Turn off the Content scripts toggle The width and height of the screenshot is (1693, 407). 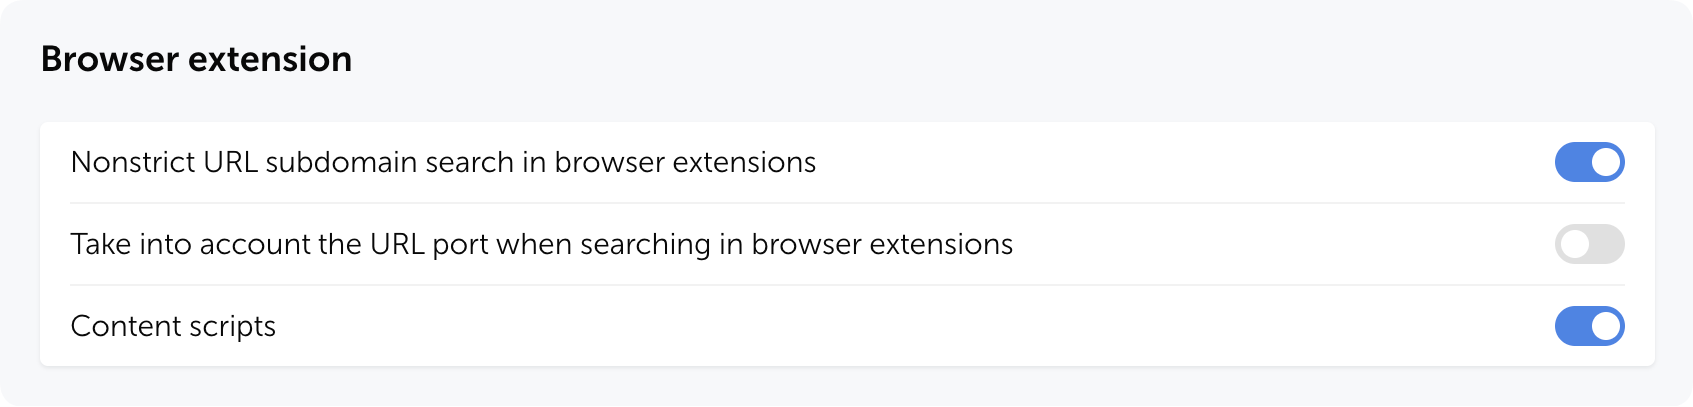(x=1589, y=326)
